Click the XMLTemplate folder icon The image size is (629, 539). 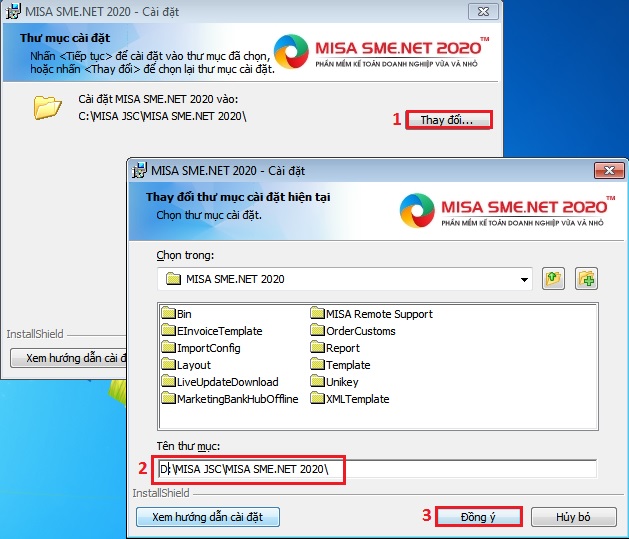[318, 398]
